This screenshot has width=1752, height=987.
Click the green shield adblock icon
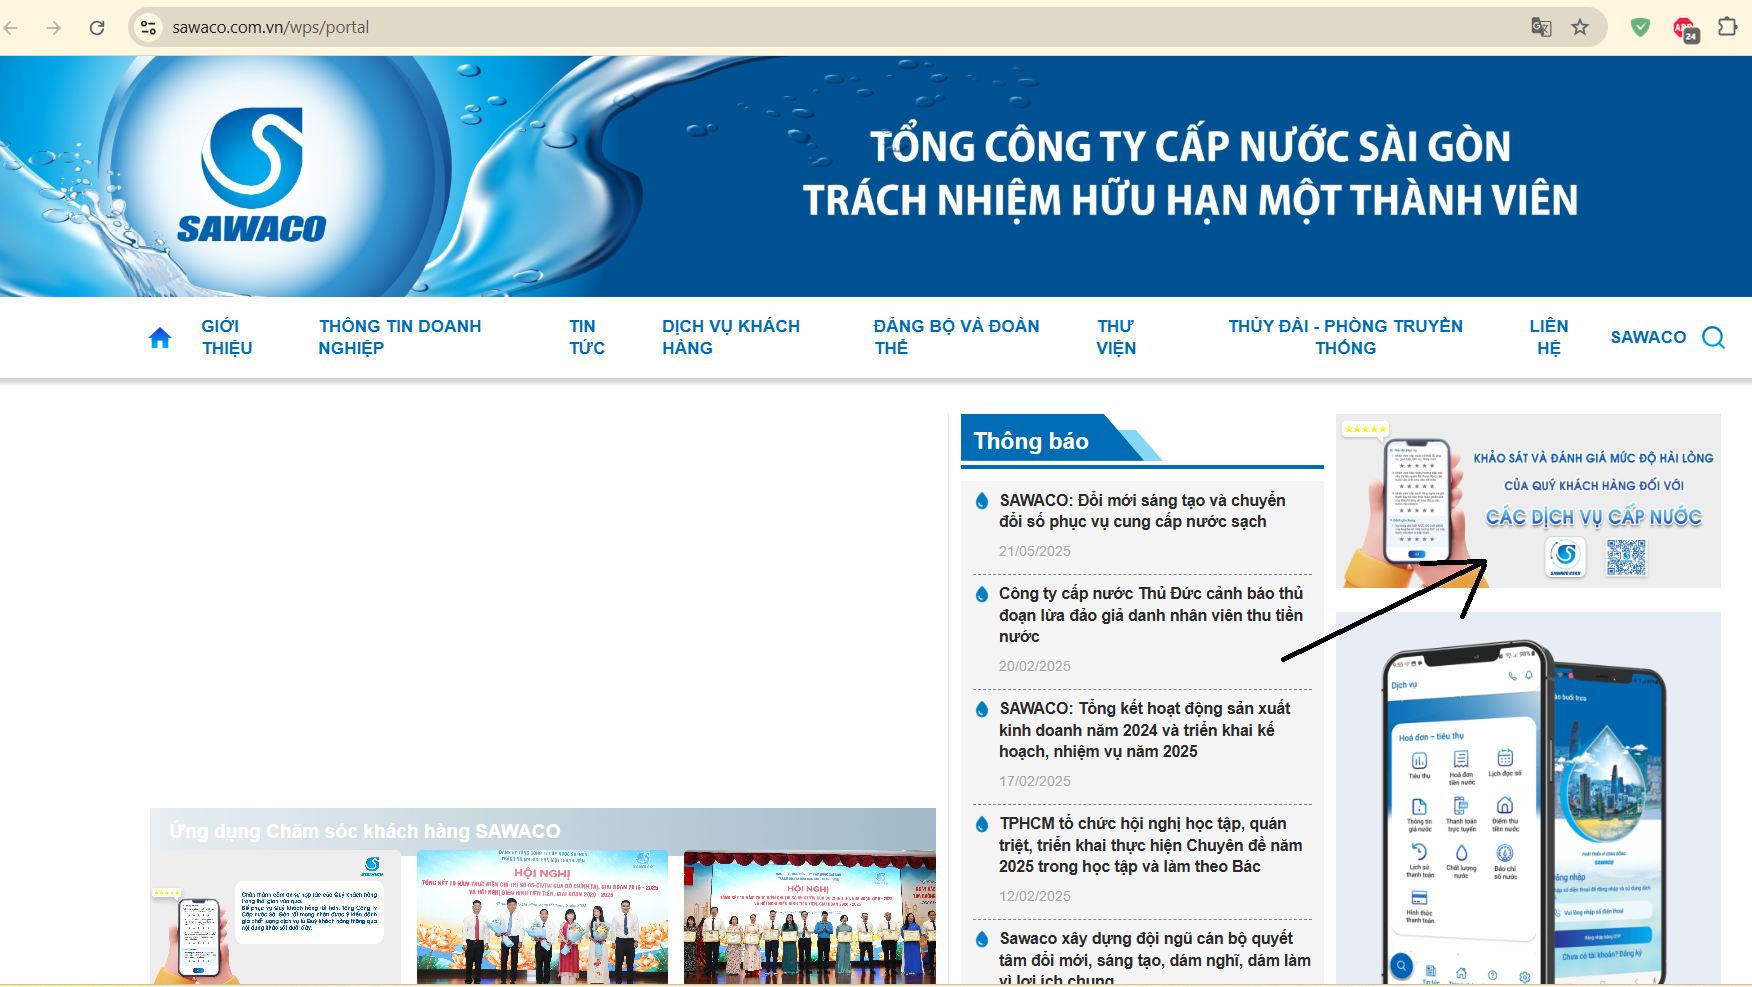pos(1640,27)
